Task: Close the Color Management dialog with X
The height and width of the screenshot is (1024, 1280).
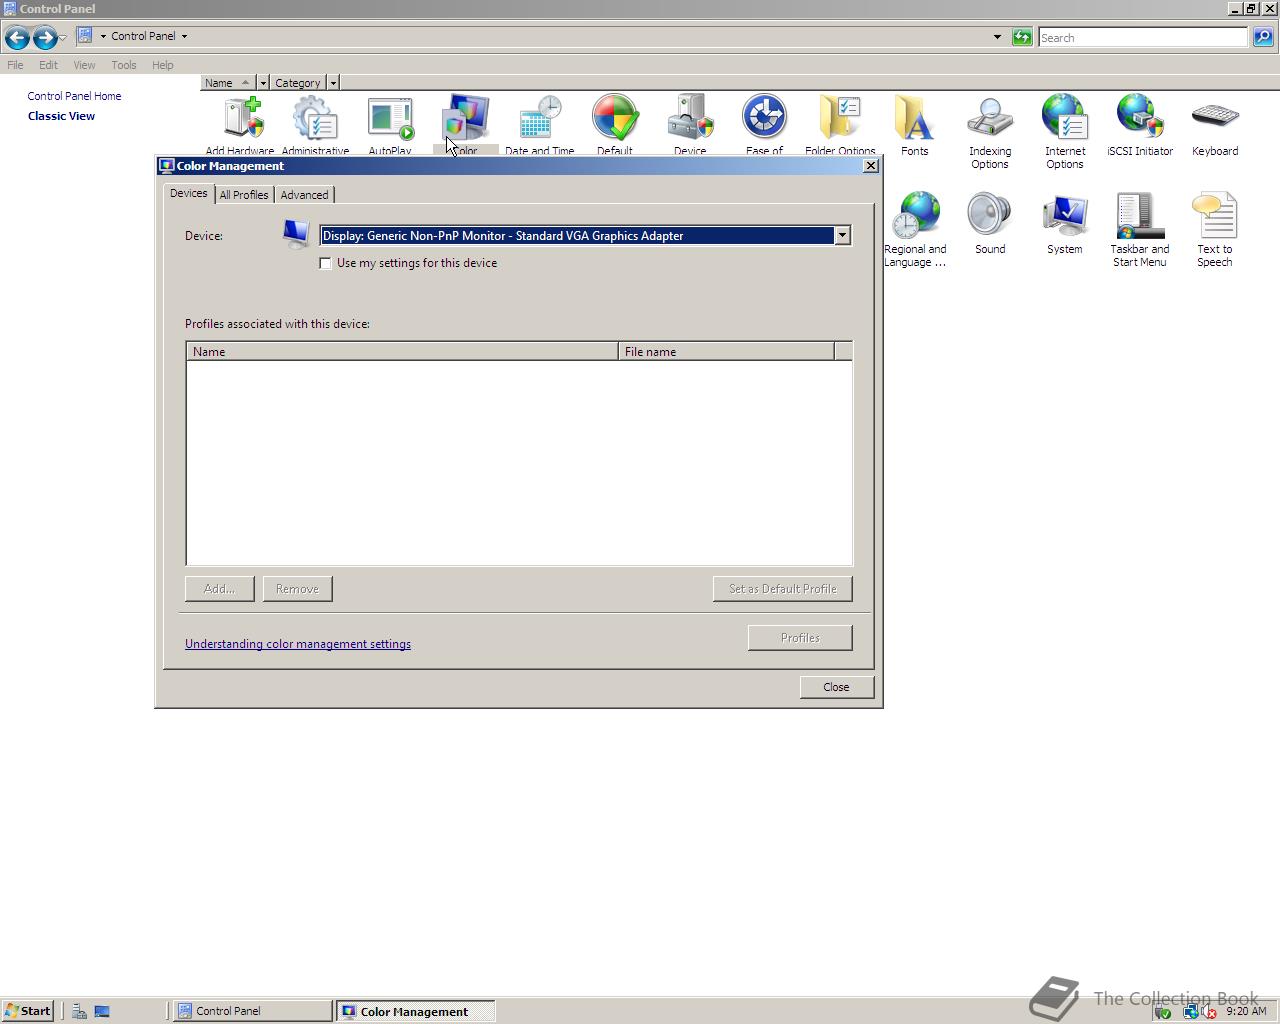Action: pyautogui.click(x=870, y=166)
